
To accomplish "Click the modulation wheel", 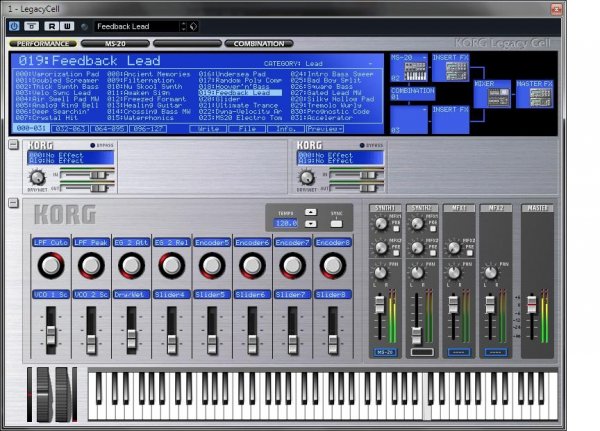I will pos(62,394).
